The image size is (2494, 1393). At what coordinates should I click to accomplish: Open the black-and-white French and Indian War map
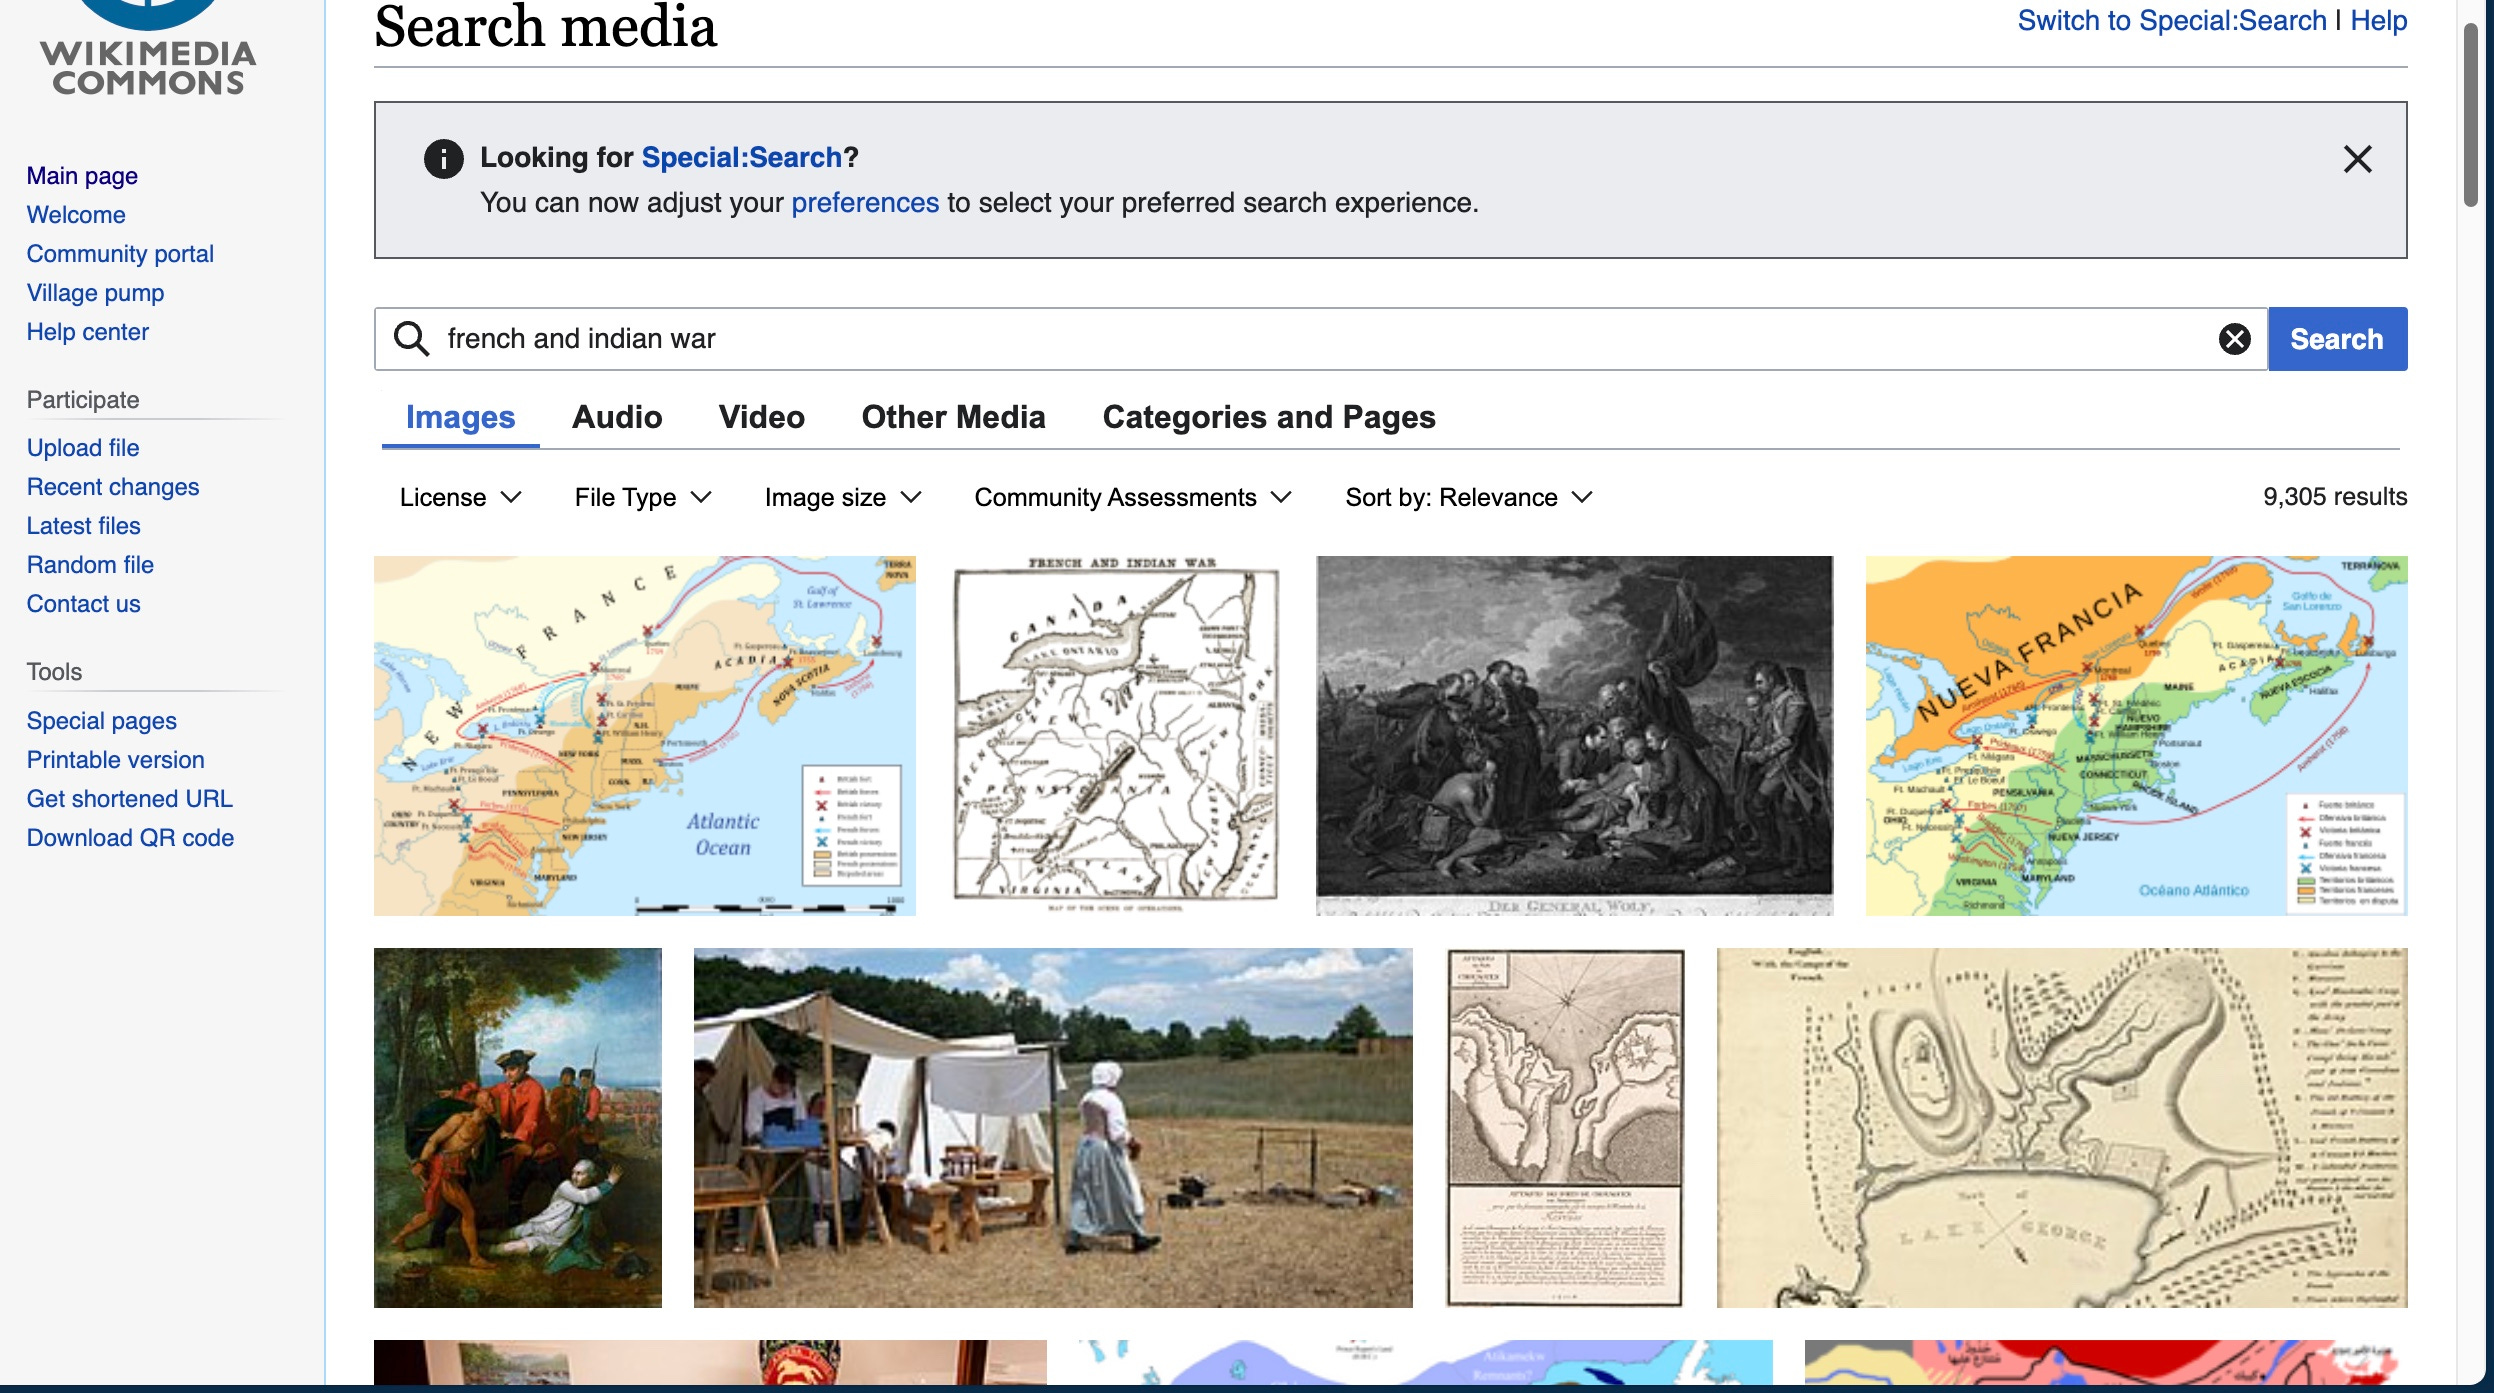click(1116, 735)
